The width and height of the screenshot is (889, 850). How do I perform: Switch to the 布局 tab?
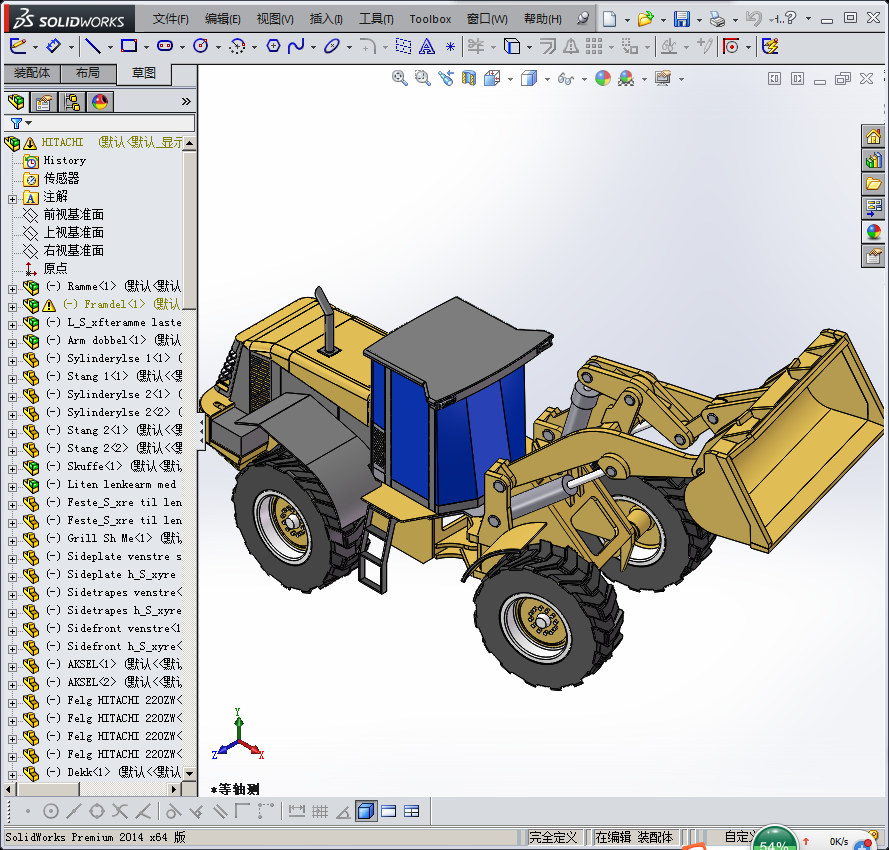click(88, 73)
